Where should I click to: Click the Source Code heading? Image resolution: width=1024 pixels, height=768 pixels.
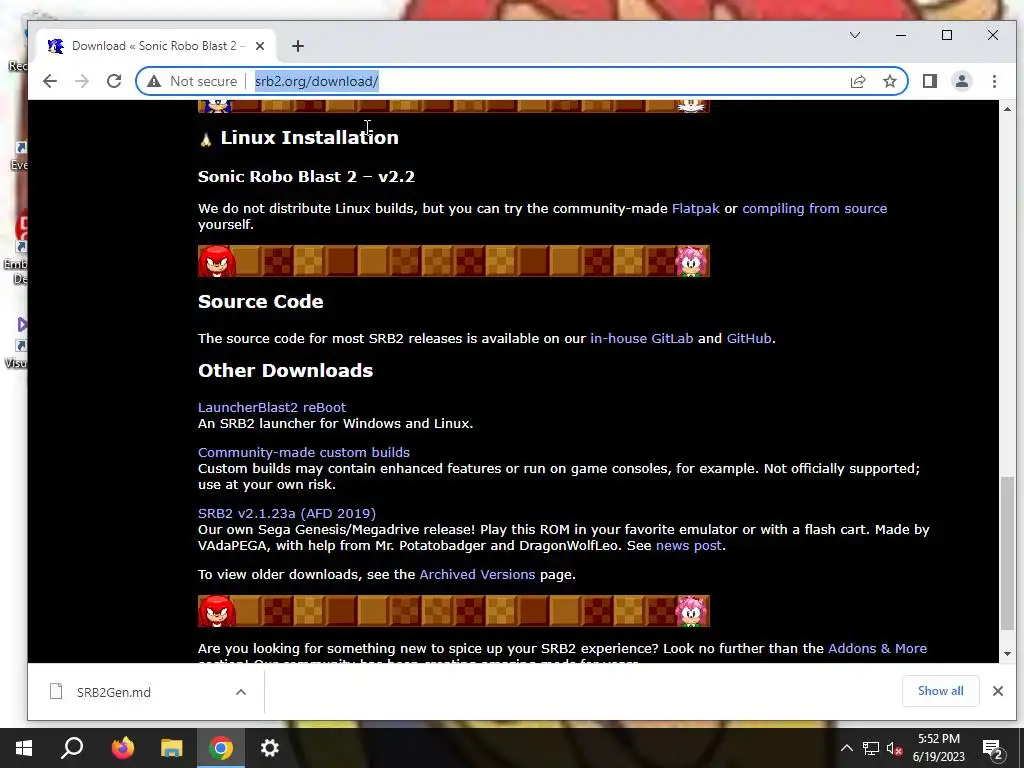point(261,302)
